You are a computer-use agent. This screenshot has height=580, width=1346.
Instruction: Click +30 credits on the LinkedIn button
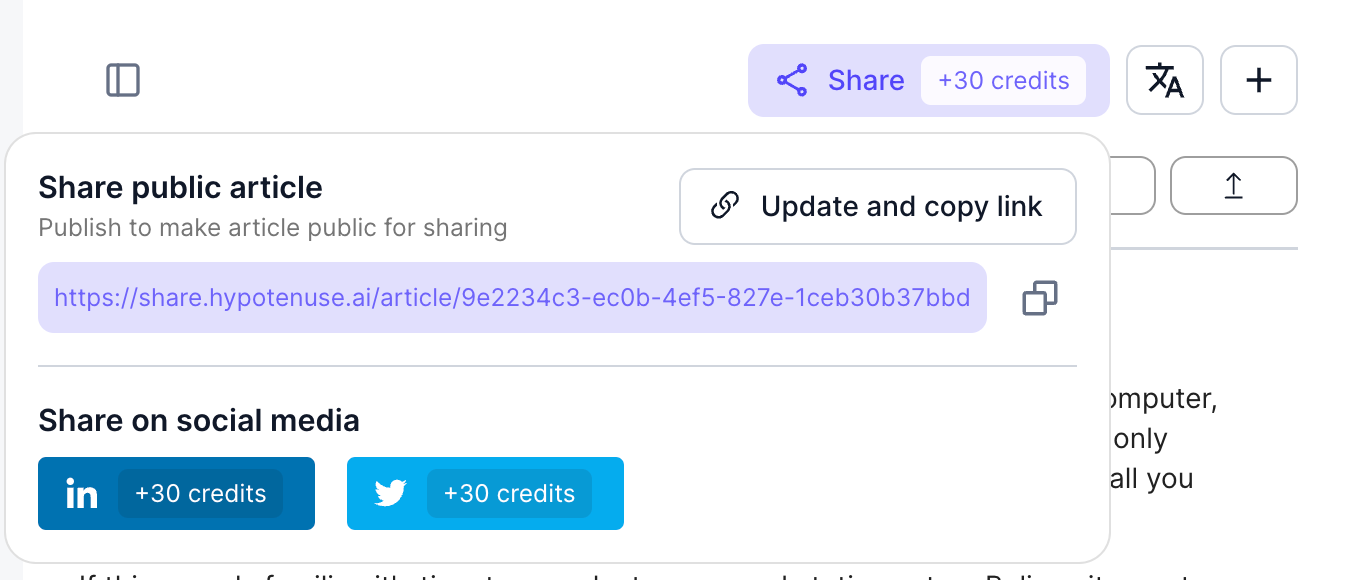[x=201, y=493]
